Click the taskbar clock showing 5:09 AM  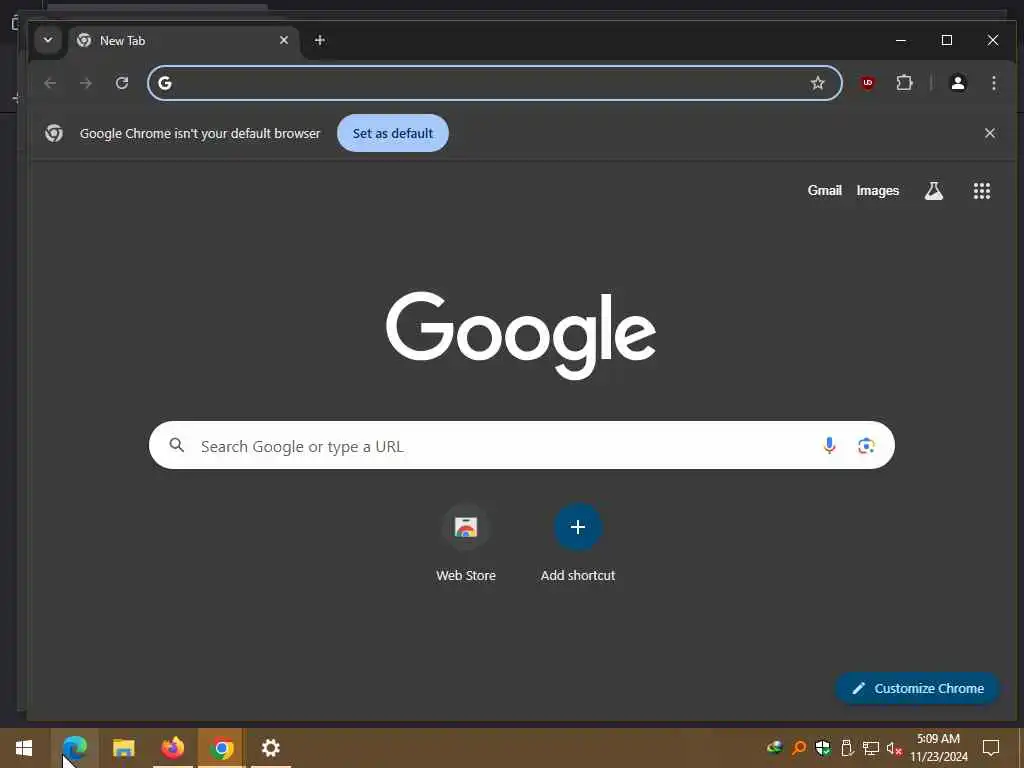[x=938, y=748]
